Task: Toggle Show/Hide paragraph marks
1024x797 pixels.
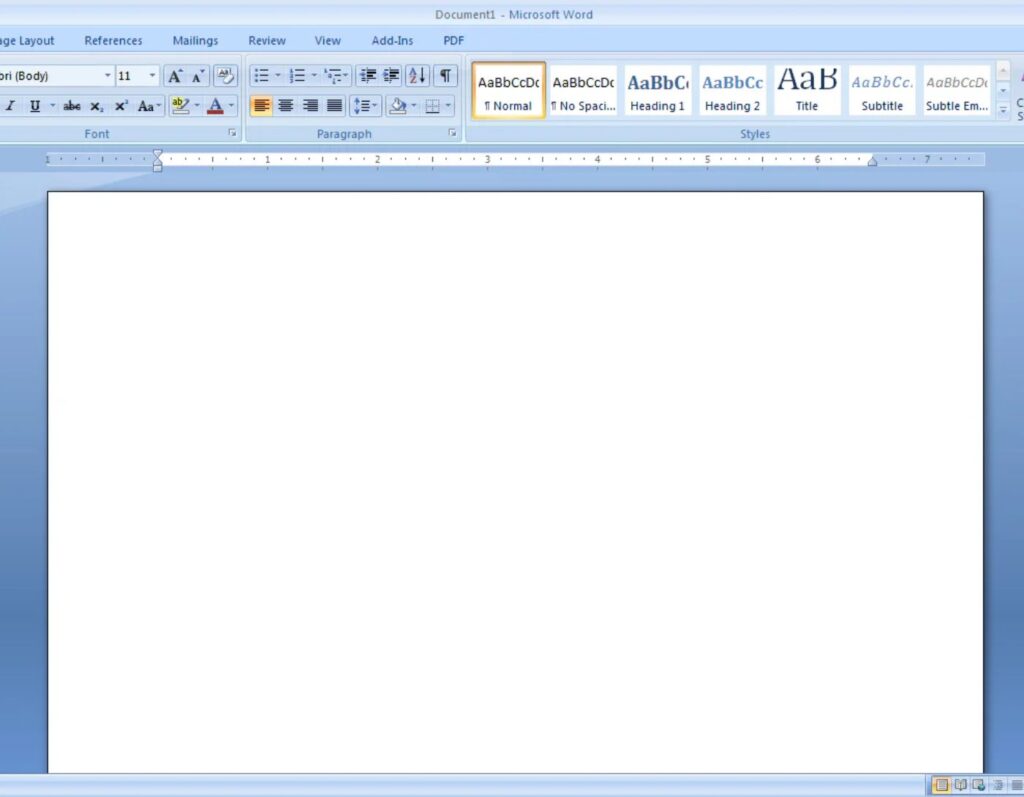Action: 445,76
